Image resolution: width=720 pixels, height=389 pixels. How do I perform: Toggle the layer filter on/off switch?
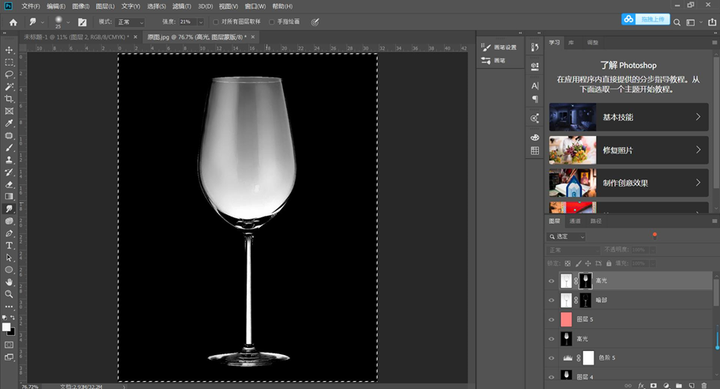(x=654, y=236)
